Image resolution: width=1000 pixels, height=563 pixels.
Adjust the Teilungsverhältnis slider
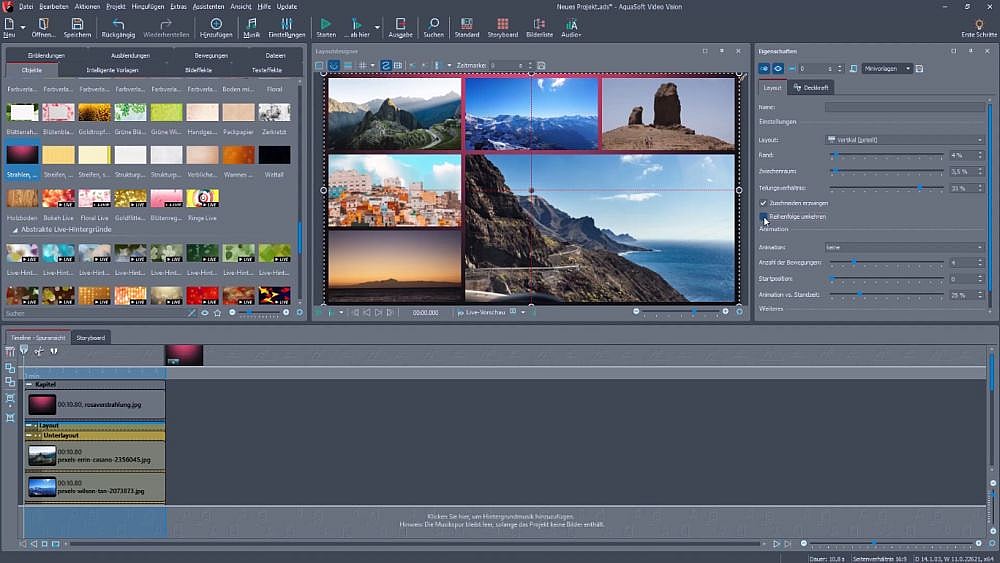click(918, 188)
